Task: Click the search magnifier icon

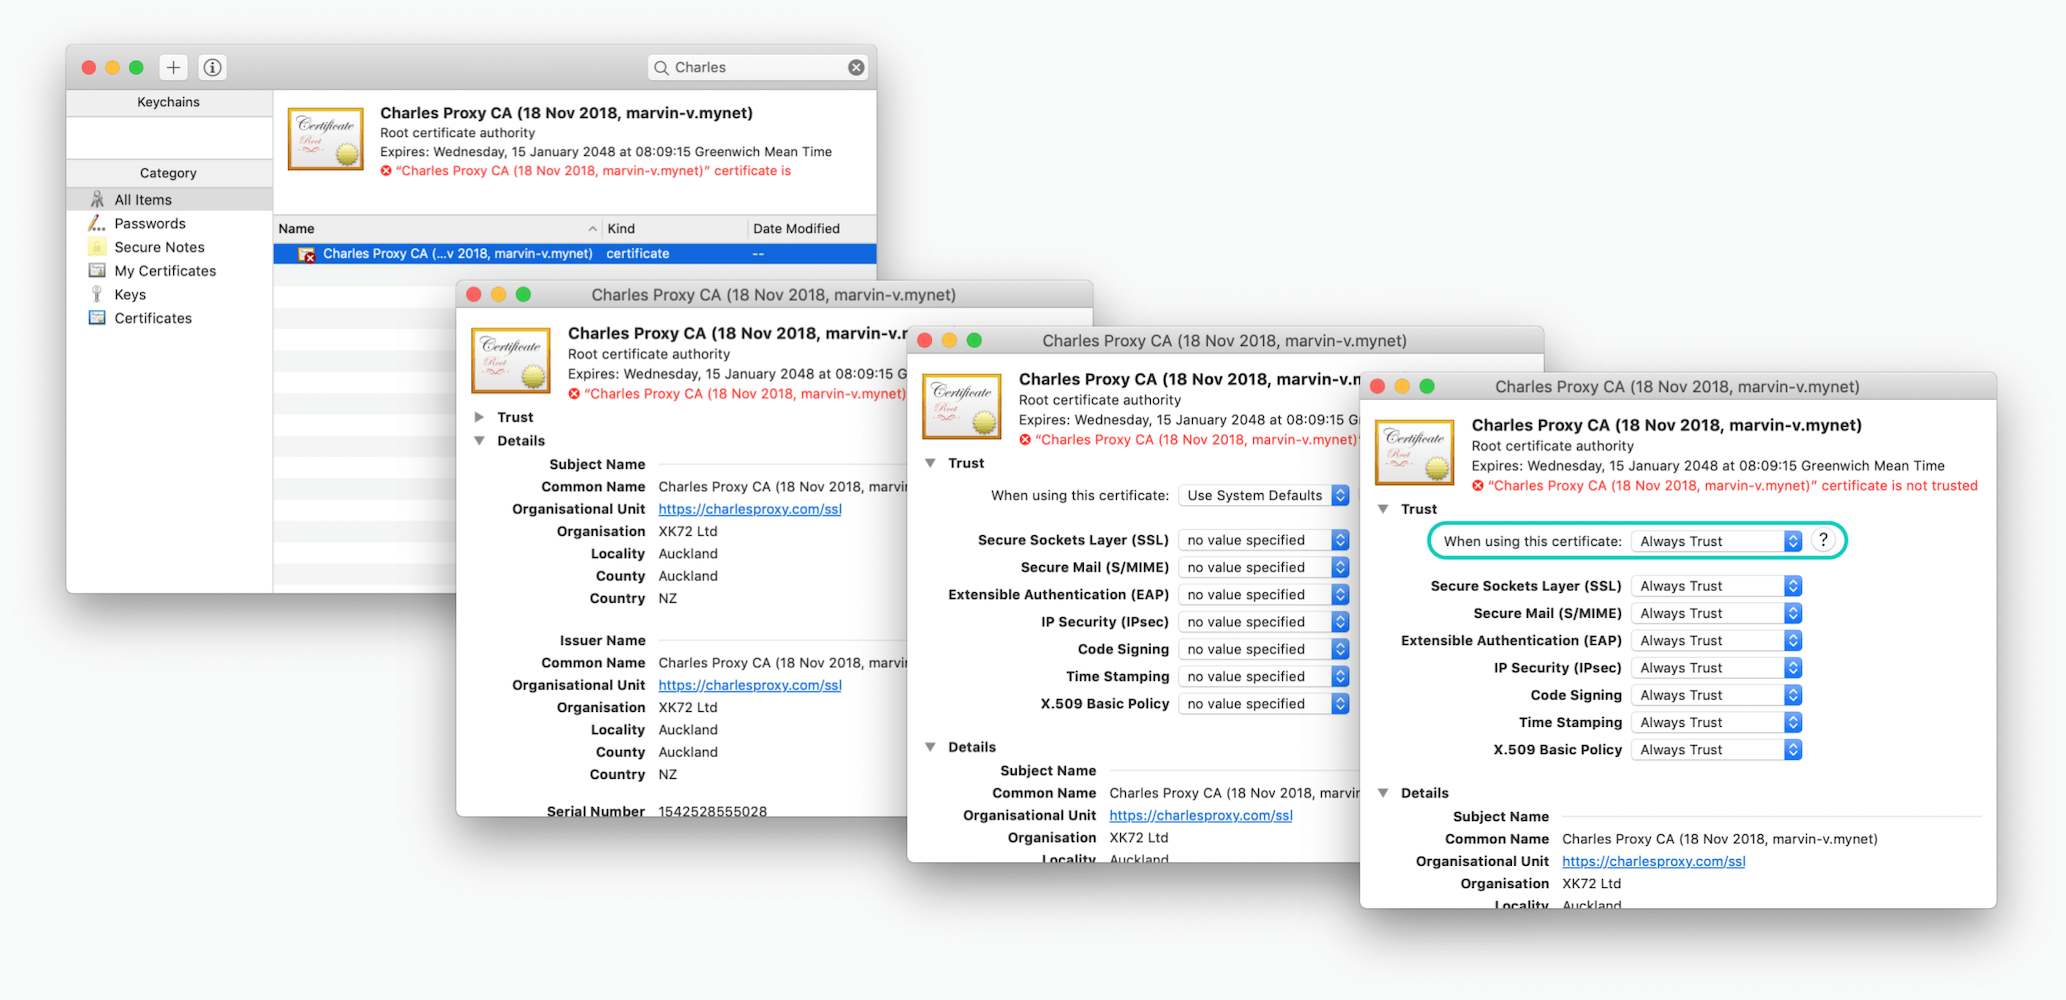Action: point(661,67)
